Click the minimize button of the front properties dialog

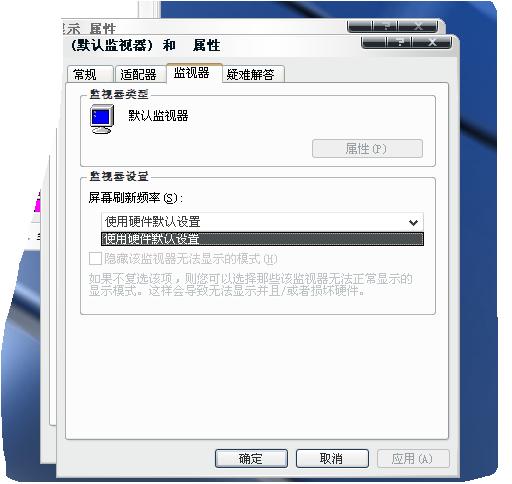[374, 42]
